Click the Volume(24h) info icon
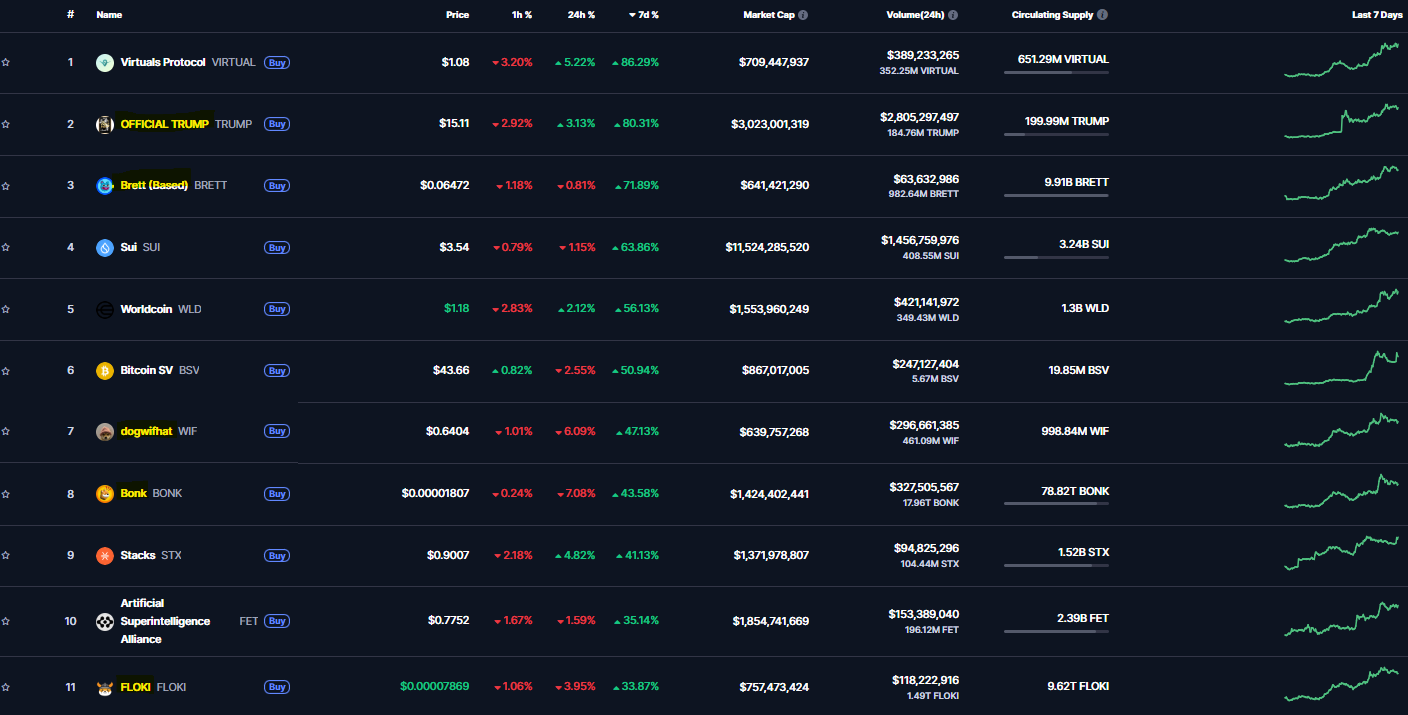This screenshot has width=1408, height=715. pyautogui.click(x=952, y=15)
